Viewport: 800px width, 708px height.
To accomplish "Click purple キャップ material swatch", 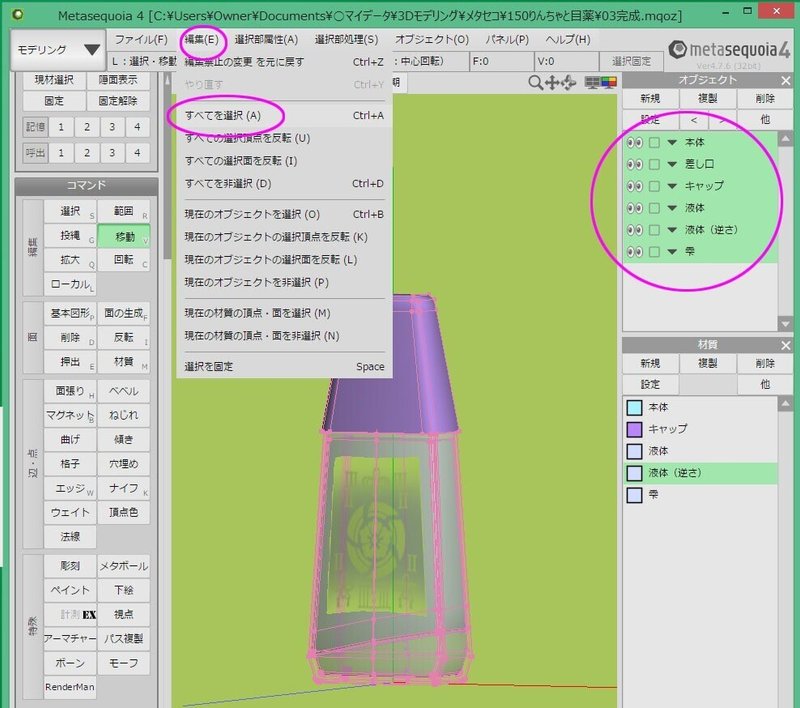I will (634, 429).
